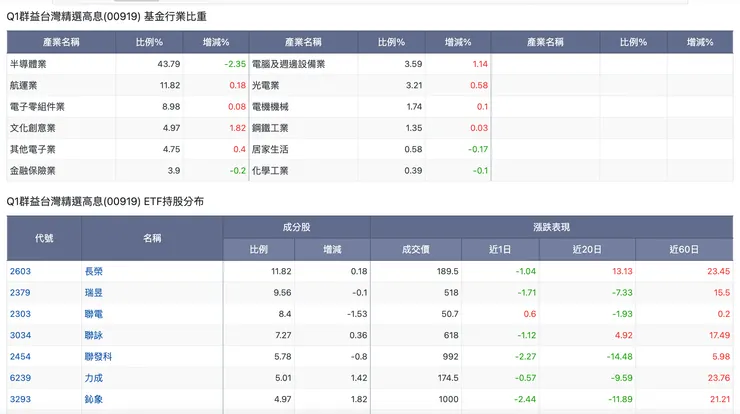Open 瑞昱 stock name link
The image size is (740, 414).
[x=93, y=293]
